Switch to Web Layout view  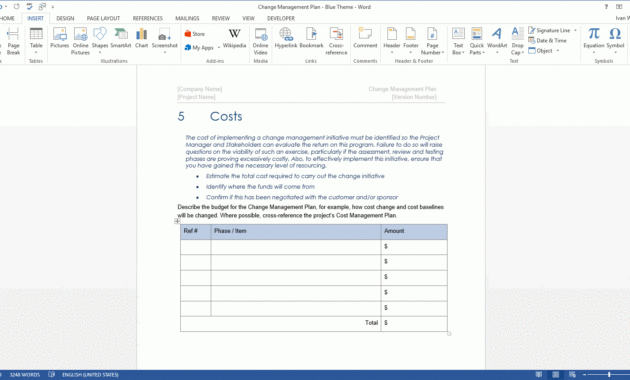pos(572,374)
